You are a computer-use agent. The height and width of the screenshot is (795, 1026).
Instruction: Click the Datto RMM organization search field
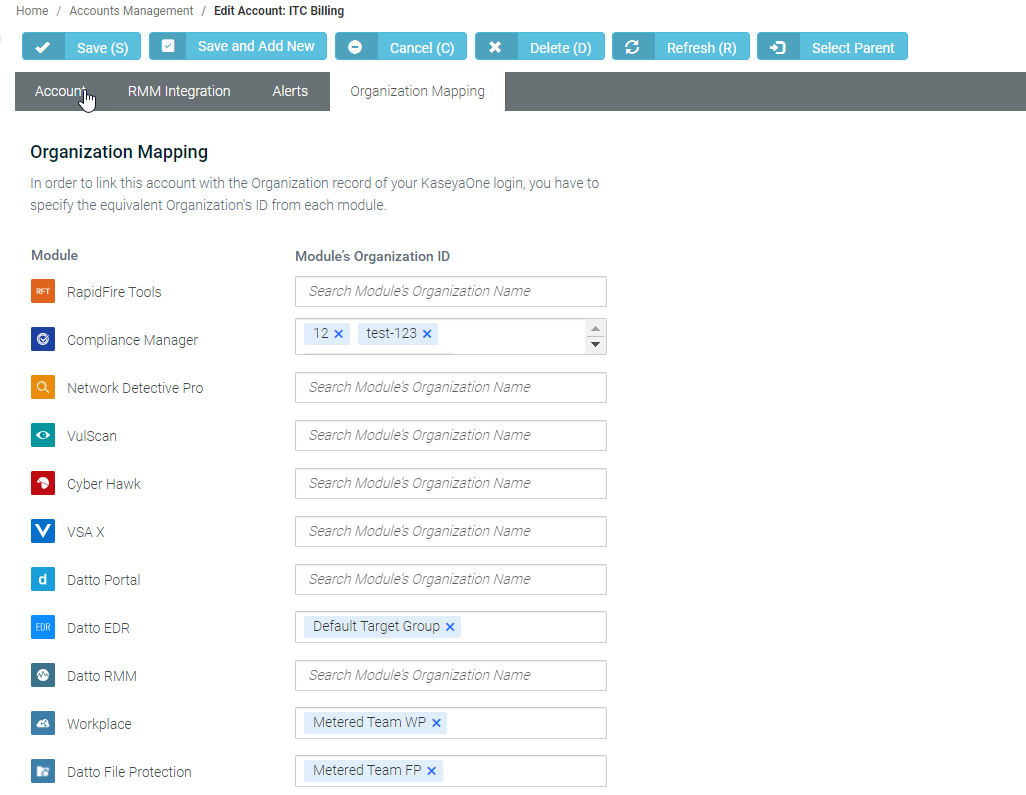450,675
